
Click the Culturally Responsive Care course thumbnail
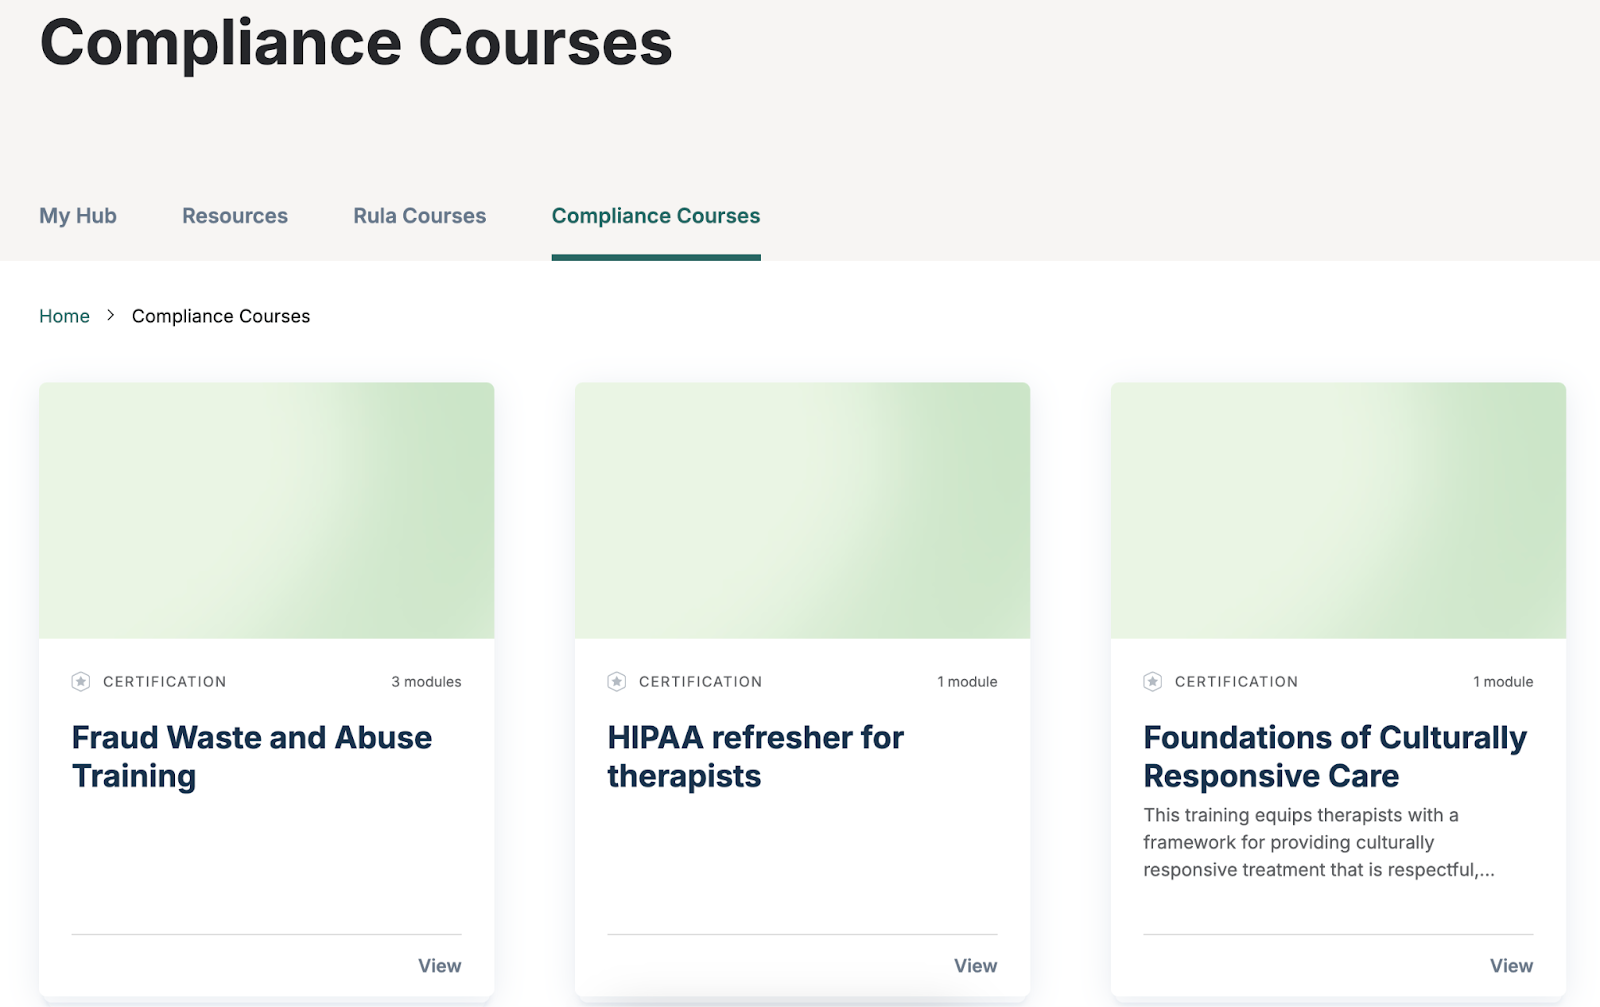click(1338, 510)
